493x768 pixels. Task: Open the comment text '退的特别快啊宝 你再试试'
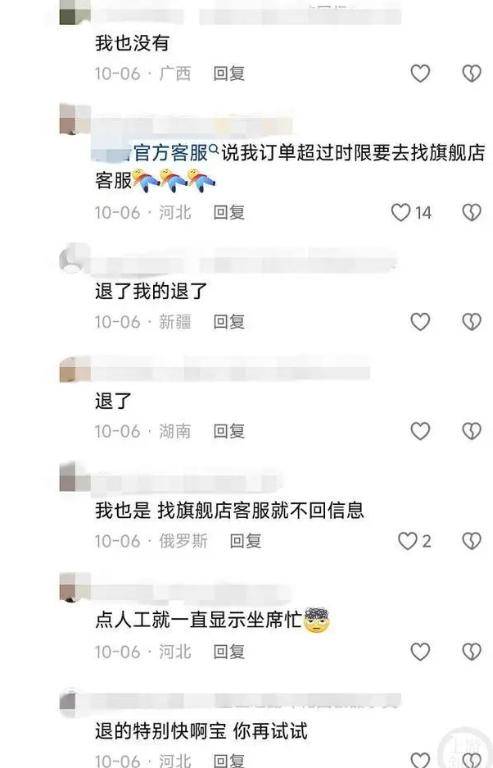click(201, 731)
